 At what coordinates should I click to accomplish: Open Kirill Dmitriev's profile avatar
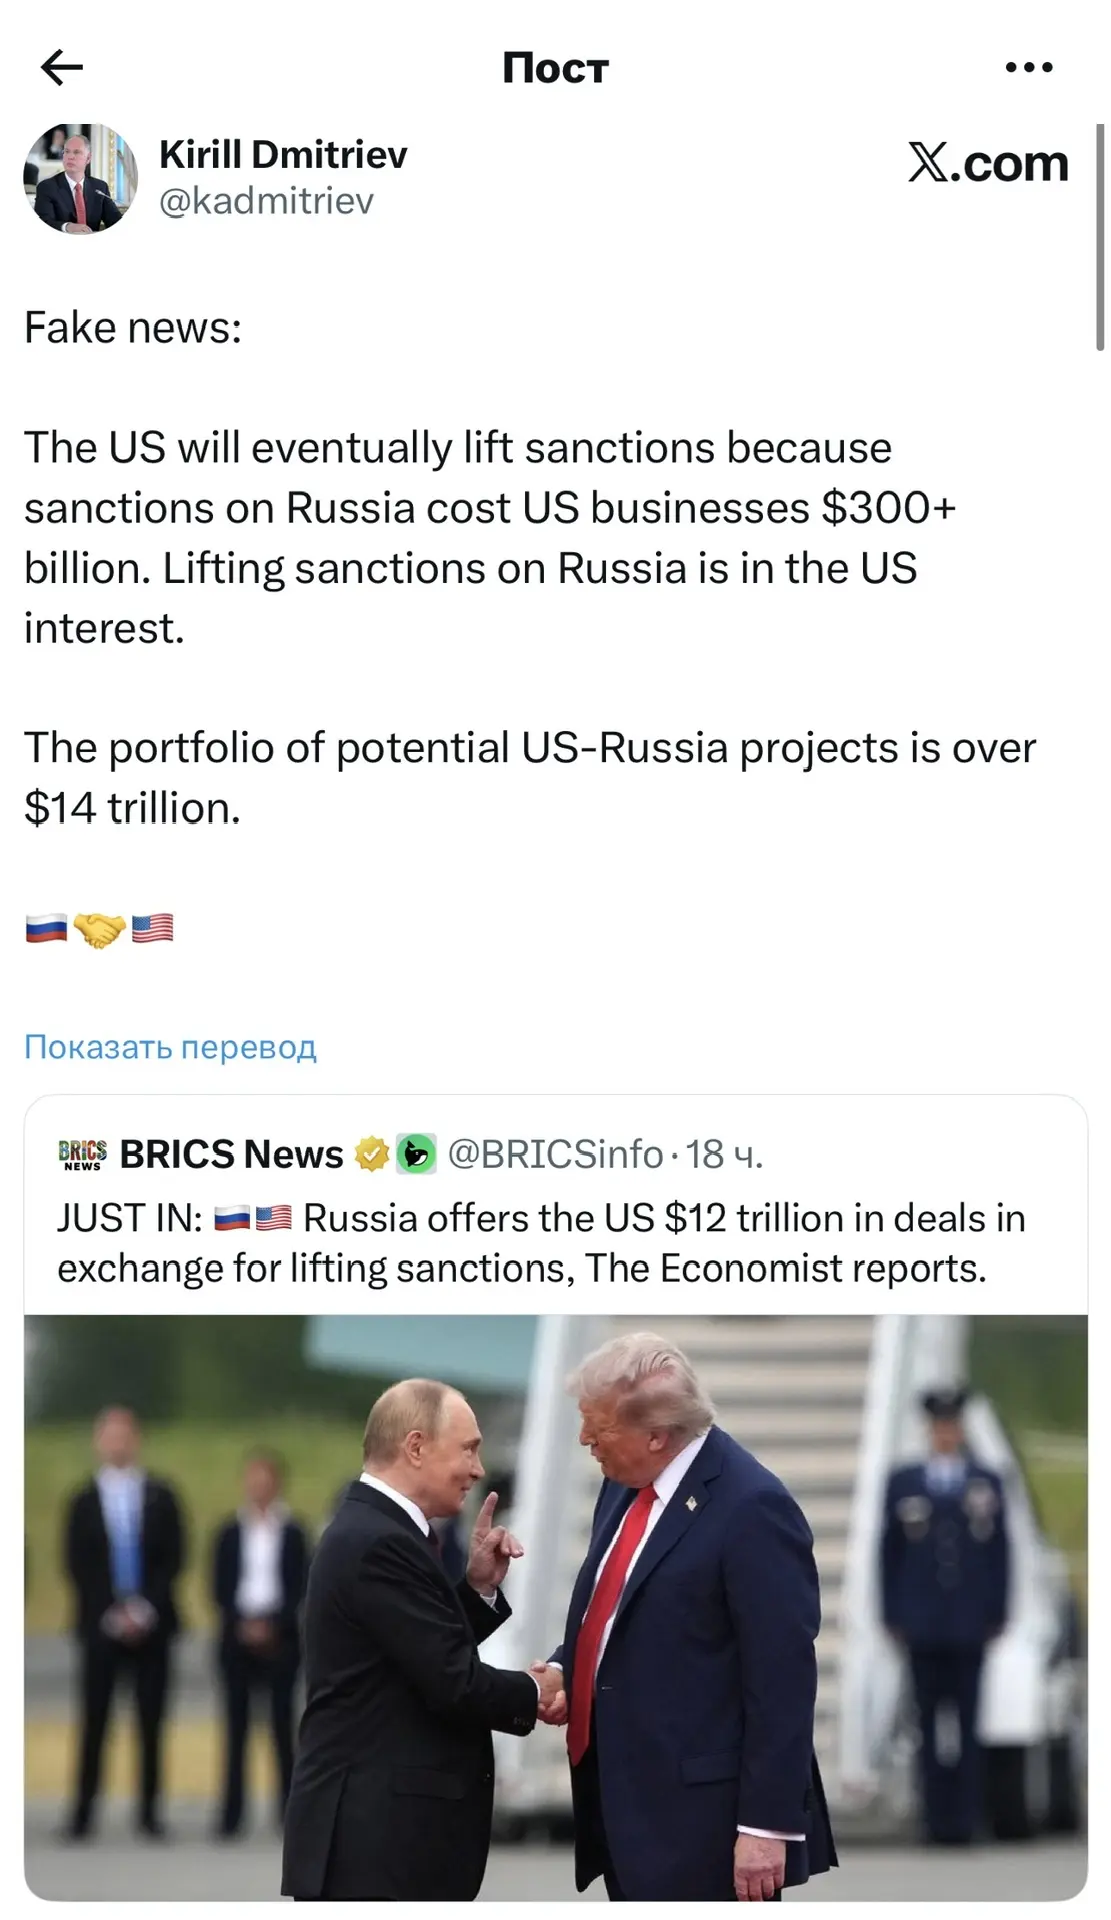click(x=80, y=179)
